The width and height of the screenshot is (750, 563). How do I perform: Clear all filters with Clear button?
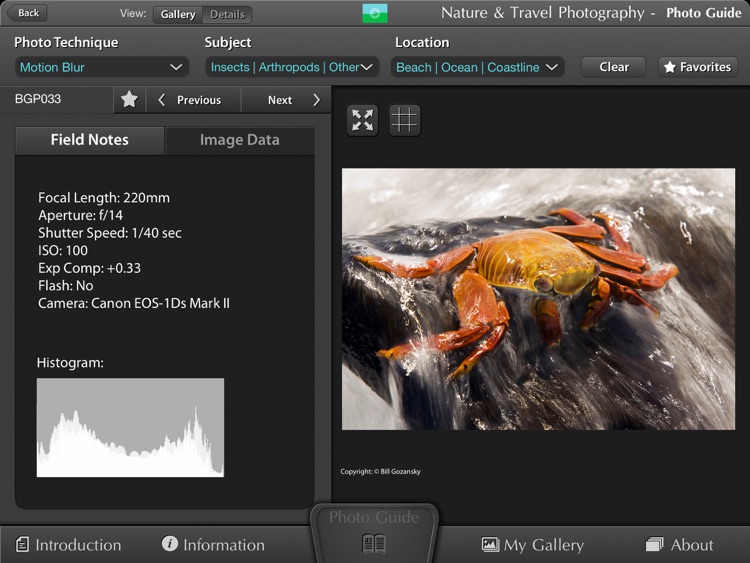point(614,67)
